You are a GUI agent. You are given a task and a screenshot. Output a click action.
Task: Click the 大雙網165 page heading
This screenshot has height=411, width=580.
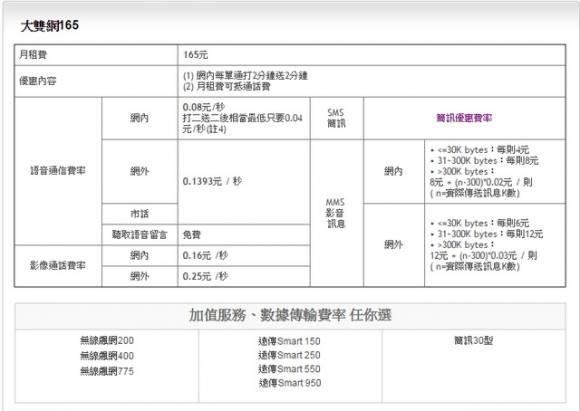tap(50, 26)
